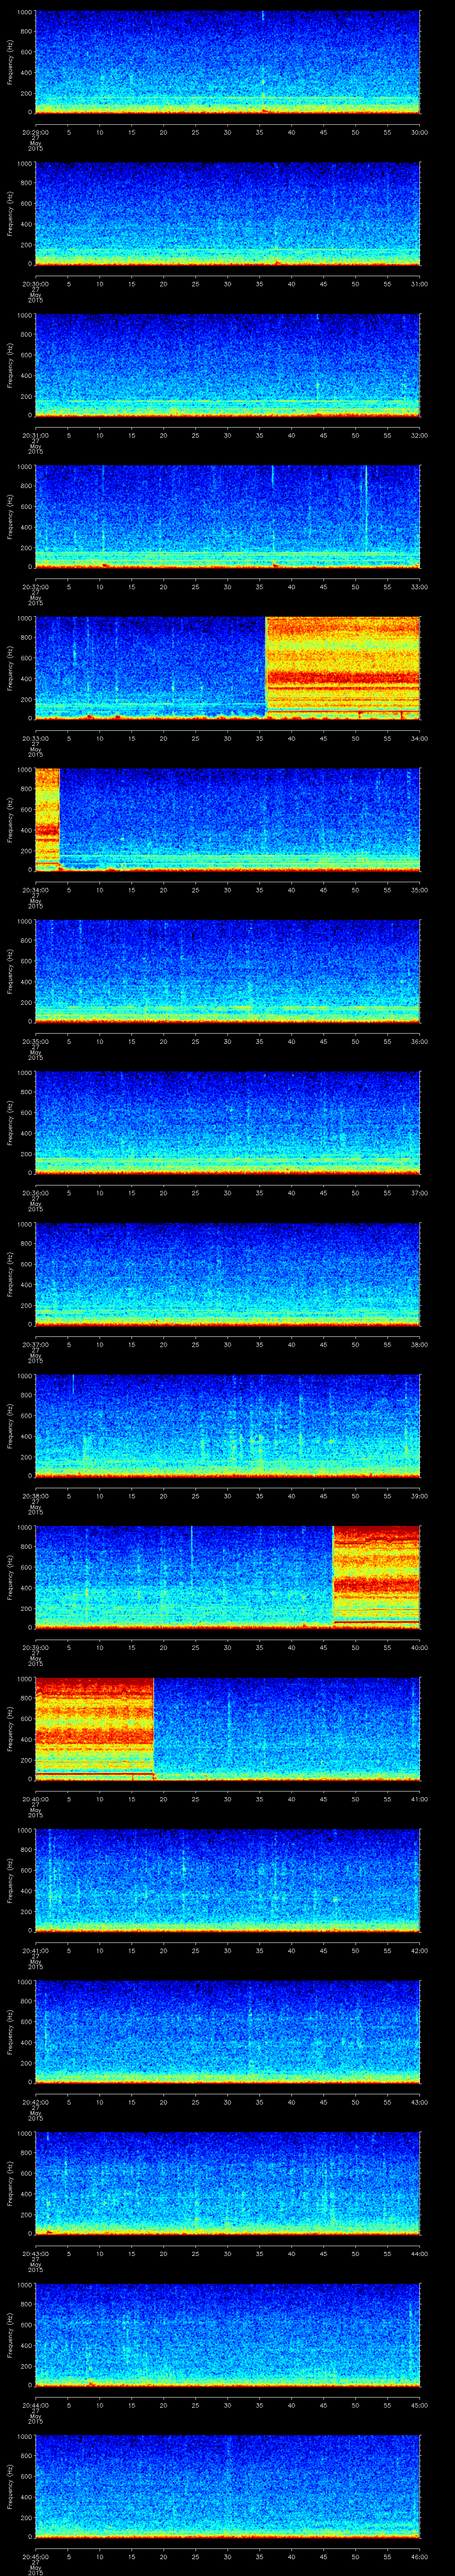Viewport: 455px width, 2576px height.
Task: Click the 40:00 end time label
Action: (x=420, y=1647)
